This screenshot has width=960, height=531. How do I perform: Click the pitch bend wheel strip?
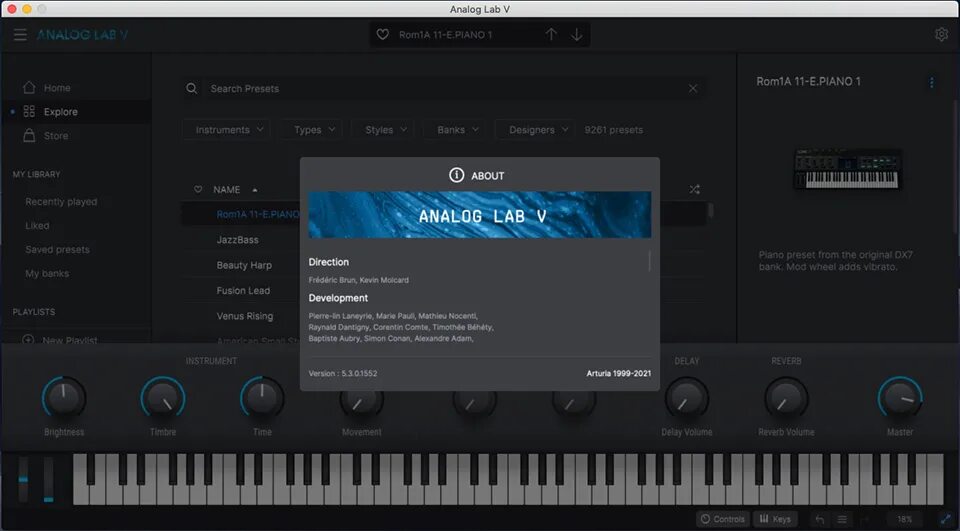click(23, 479)
